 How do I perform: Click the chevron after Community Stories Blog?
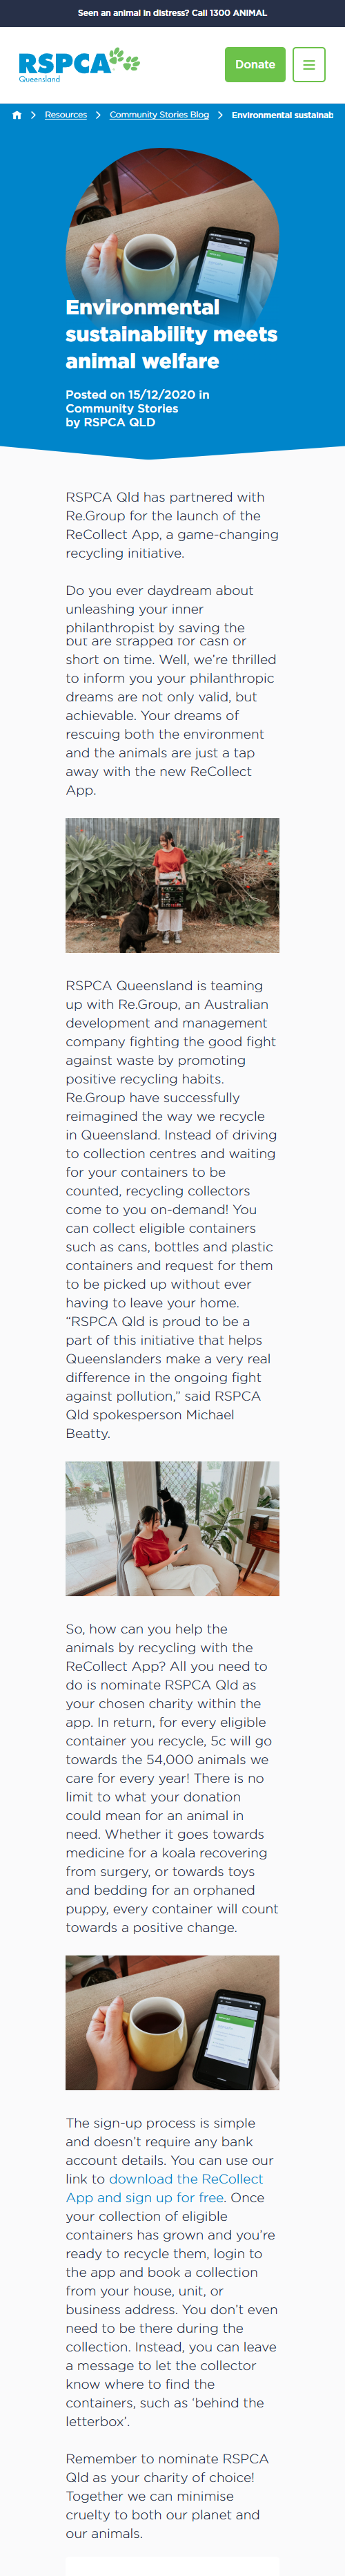click(220, 115)
